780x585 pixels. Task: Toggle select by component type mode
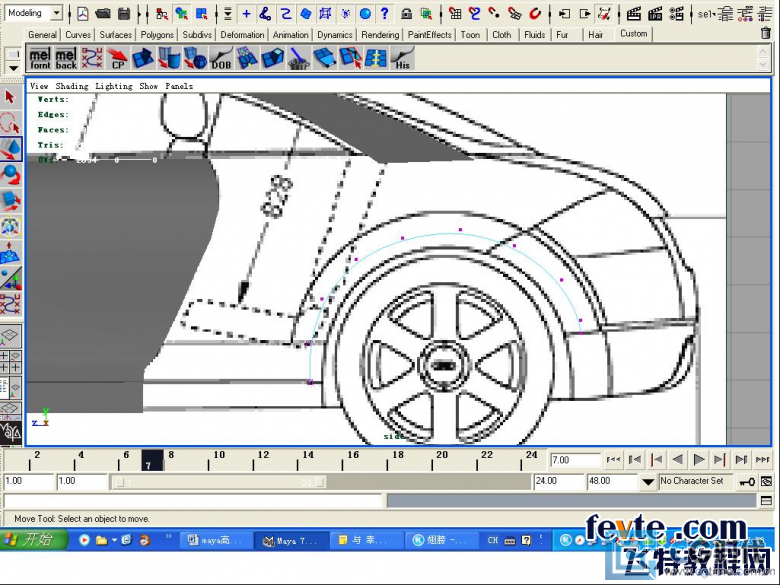coord(201,14)
